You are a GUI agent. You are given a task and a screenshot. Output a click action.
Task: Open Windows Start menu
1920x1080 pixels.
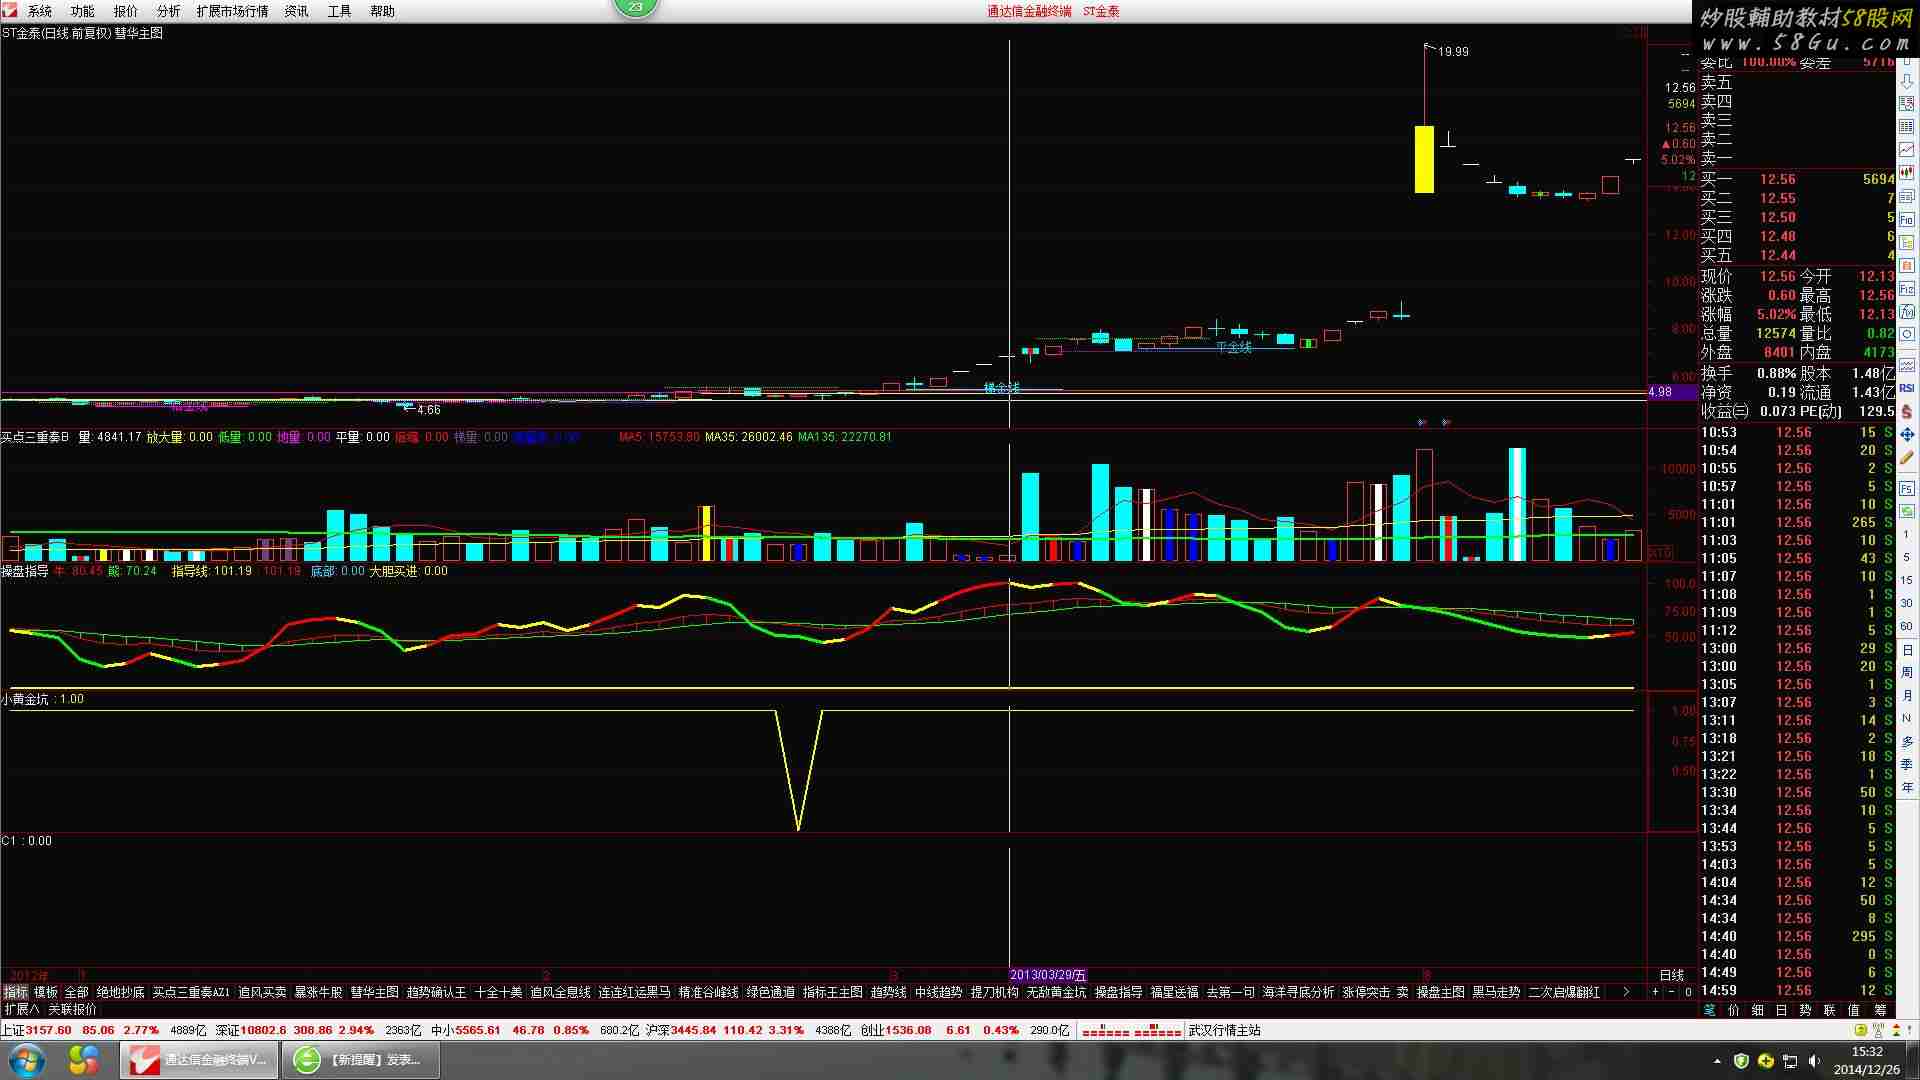point(26,1060)
